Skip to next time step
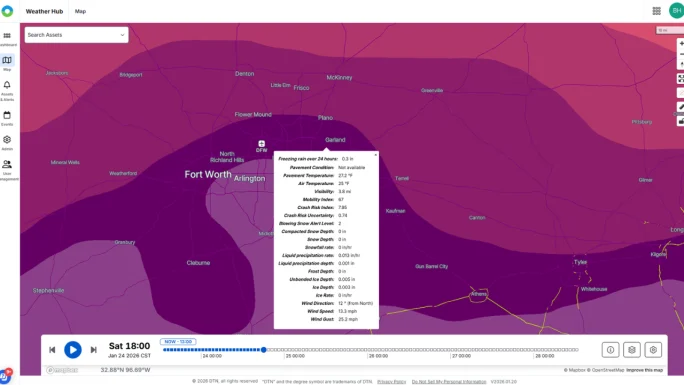684x385 pixels. pos(93,350)
